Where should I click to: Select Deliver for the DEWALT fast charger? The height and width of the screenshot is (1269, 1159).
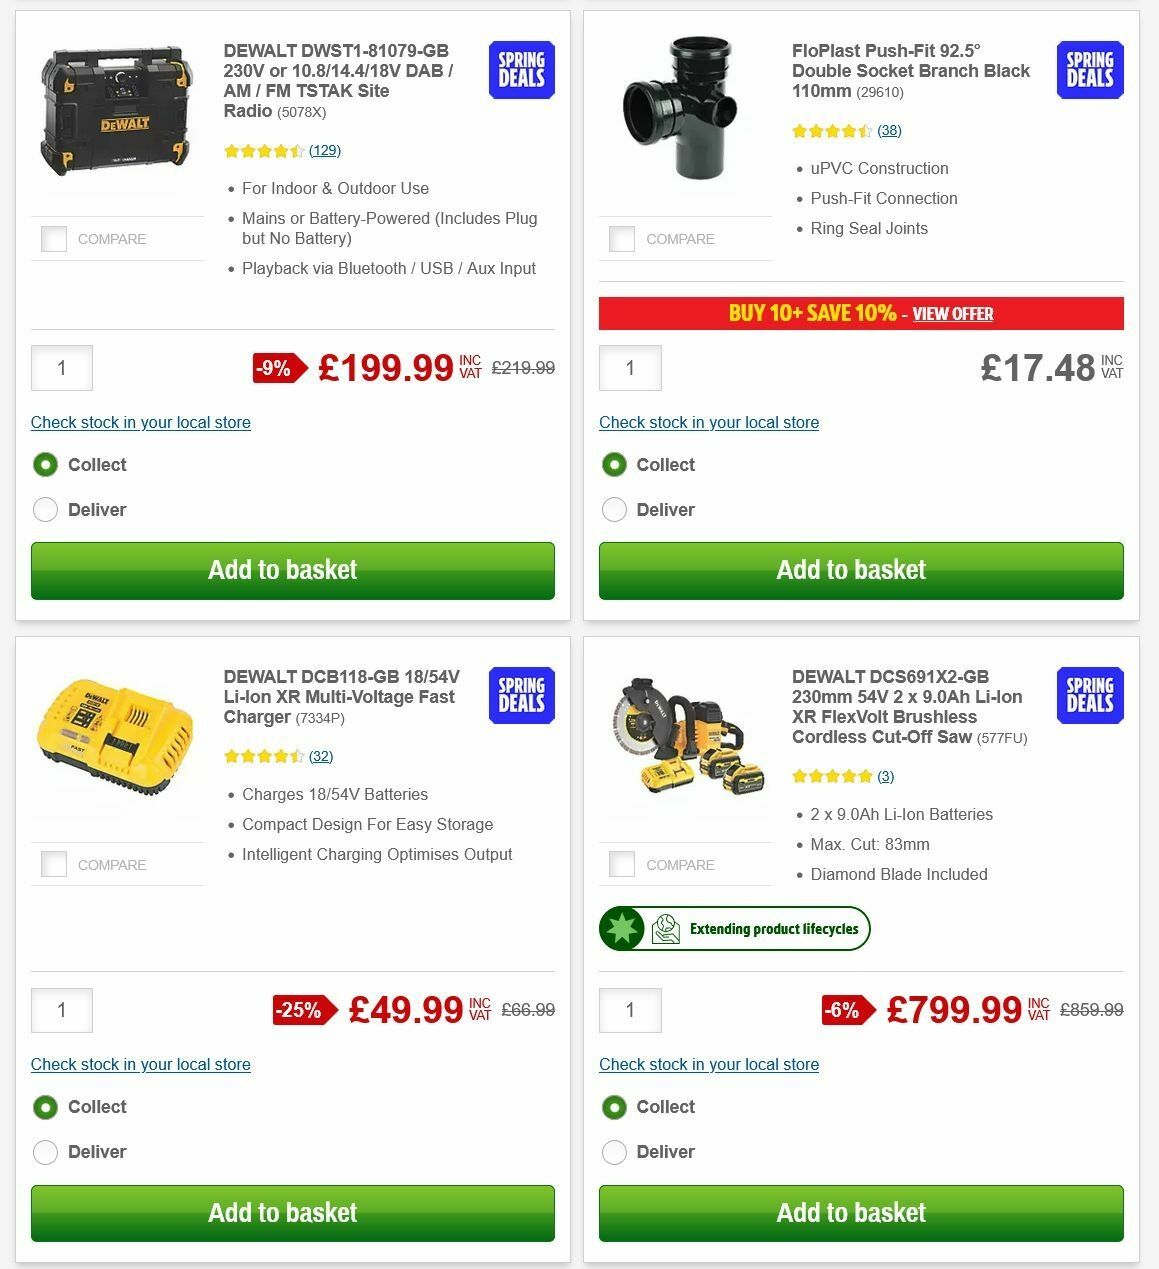point(45,1152)
